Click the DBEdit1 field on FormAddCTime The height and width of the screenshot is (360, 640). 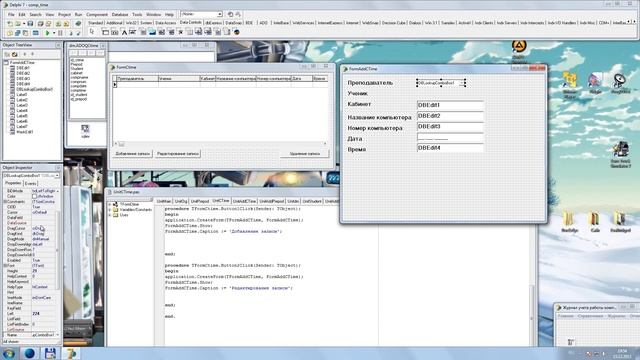pyautogui.click(x=450, y=105)
